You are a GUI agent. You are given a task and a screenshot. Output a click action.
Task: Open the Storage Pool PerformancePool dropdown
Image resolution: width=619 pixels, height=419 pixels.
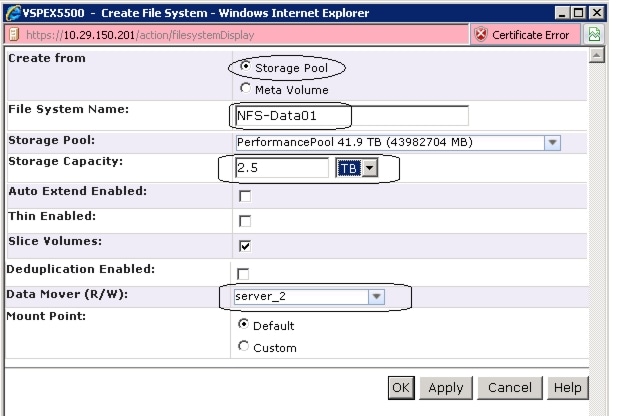[x=552, y=142]
